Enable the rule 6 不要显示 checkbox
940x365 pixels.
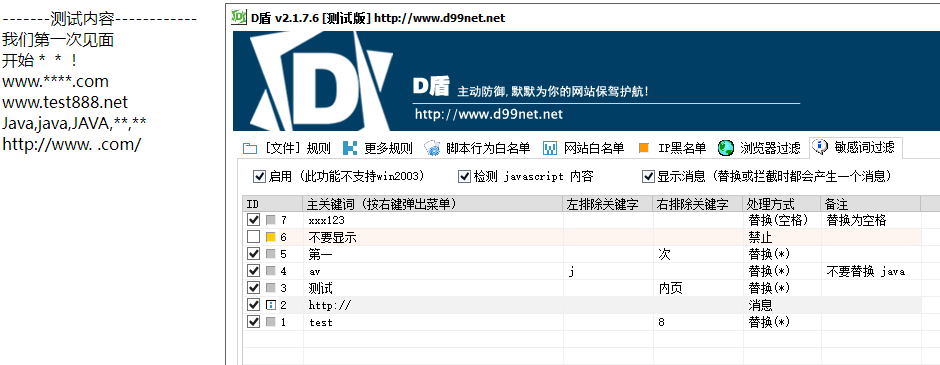click(x=254, y=237)
